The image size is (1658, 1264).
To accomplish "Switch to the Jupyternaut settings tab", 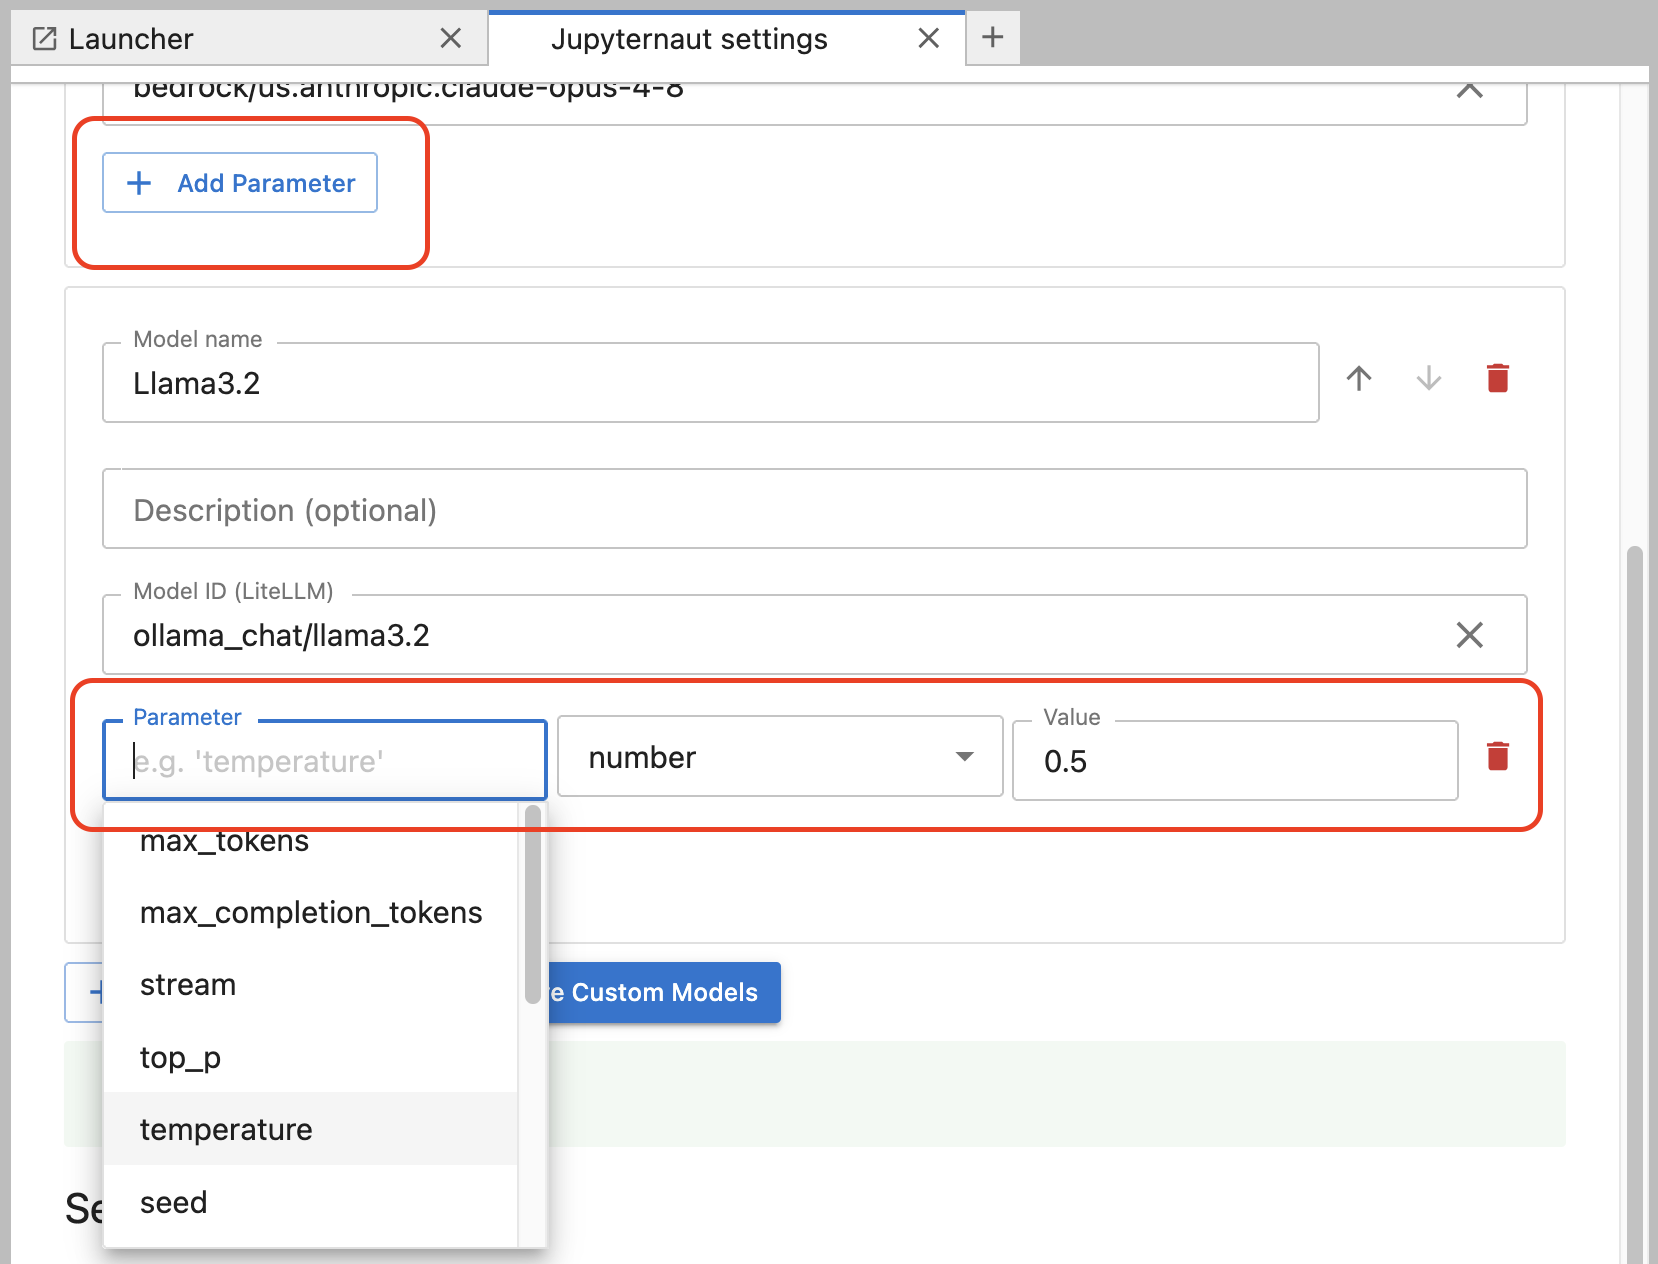I will click(x=726, y=38).
